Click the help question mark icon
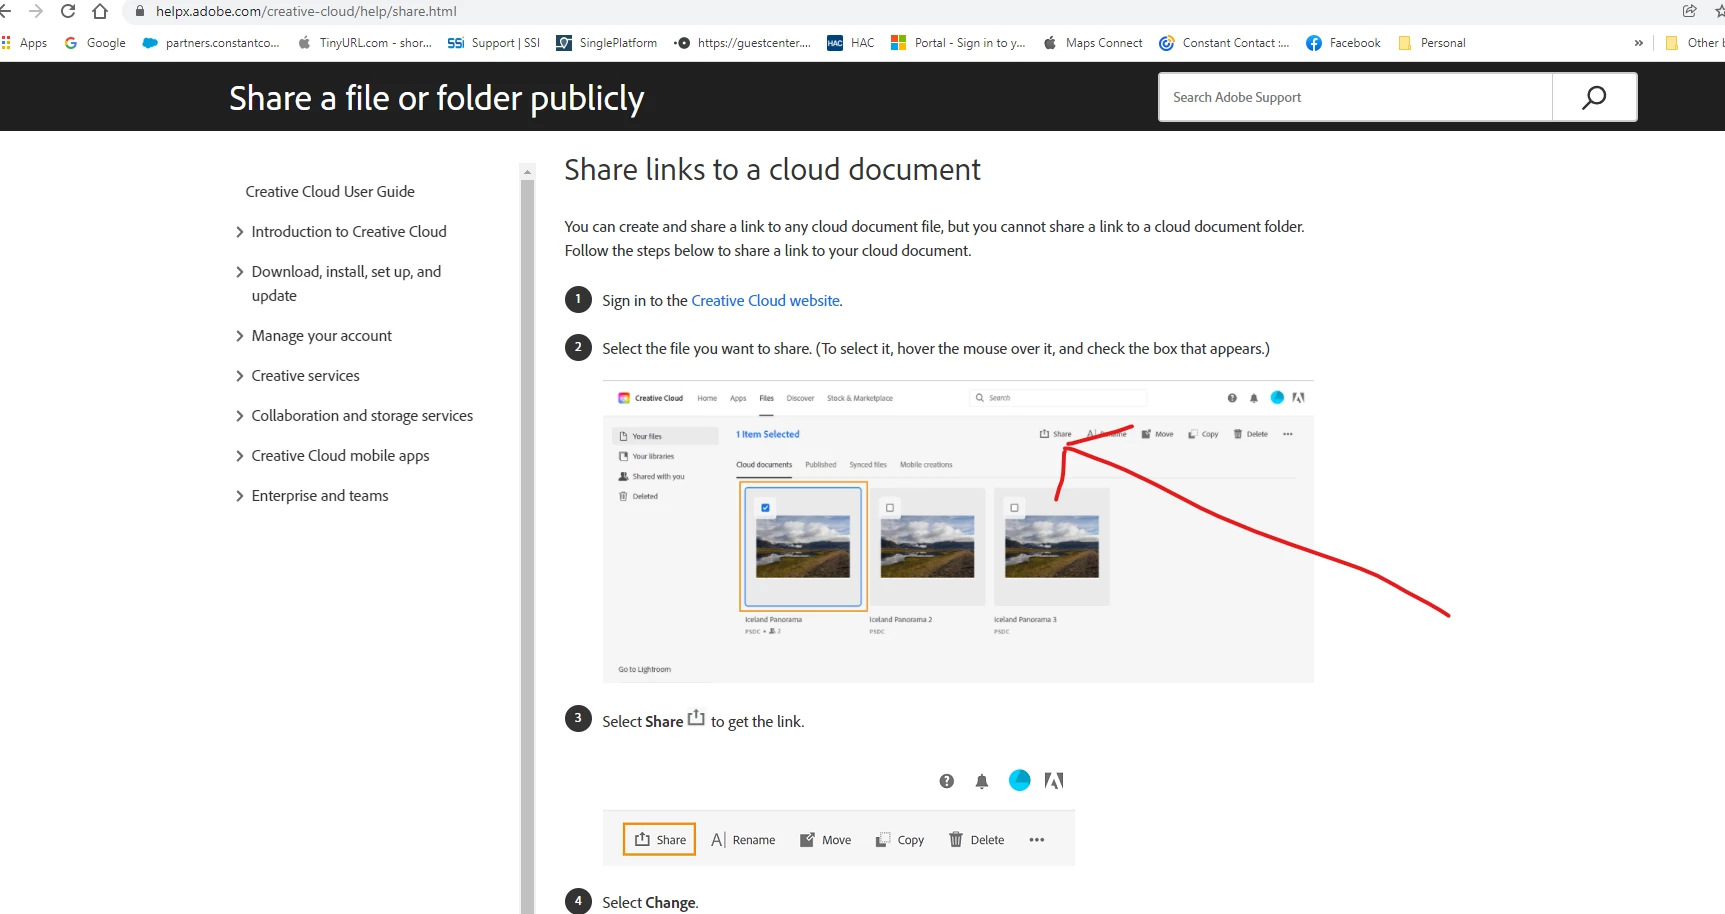 947,781
